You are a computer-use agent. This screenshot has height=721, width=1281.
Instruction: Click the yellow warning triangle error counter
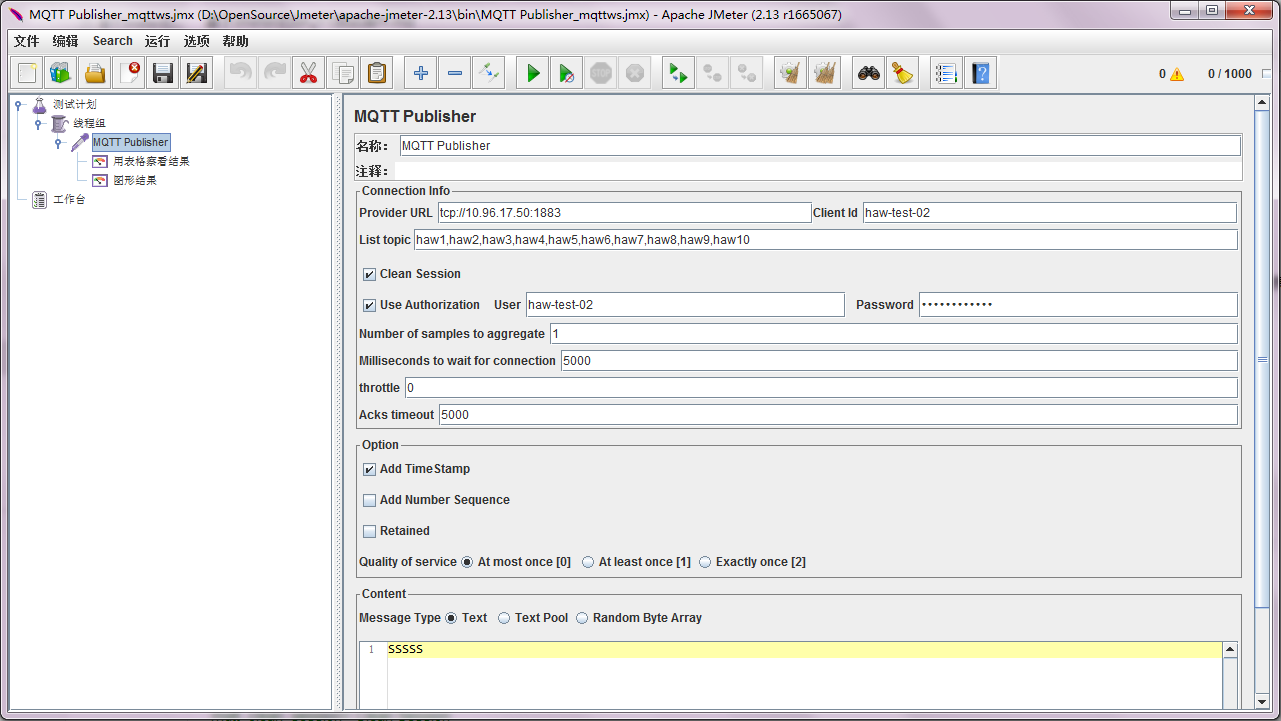pyautogui.click(x=1177, y=74)
